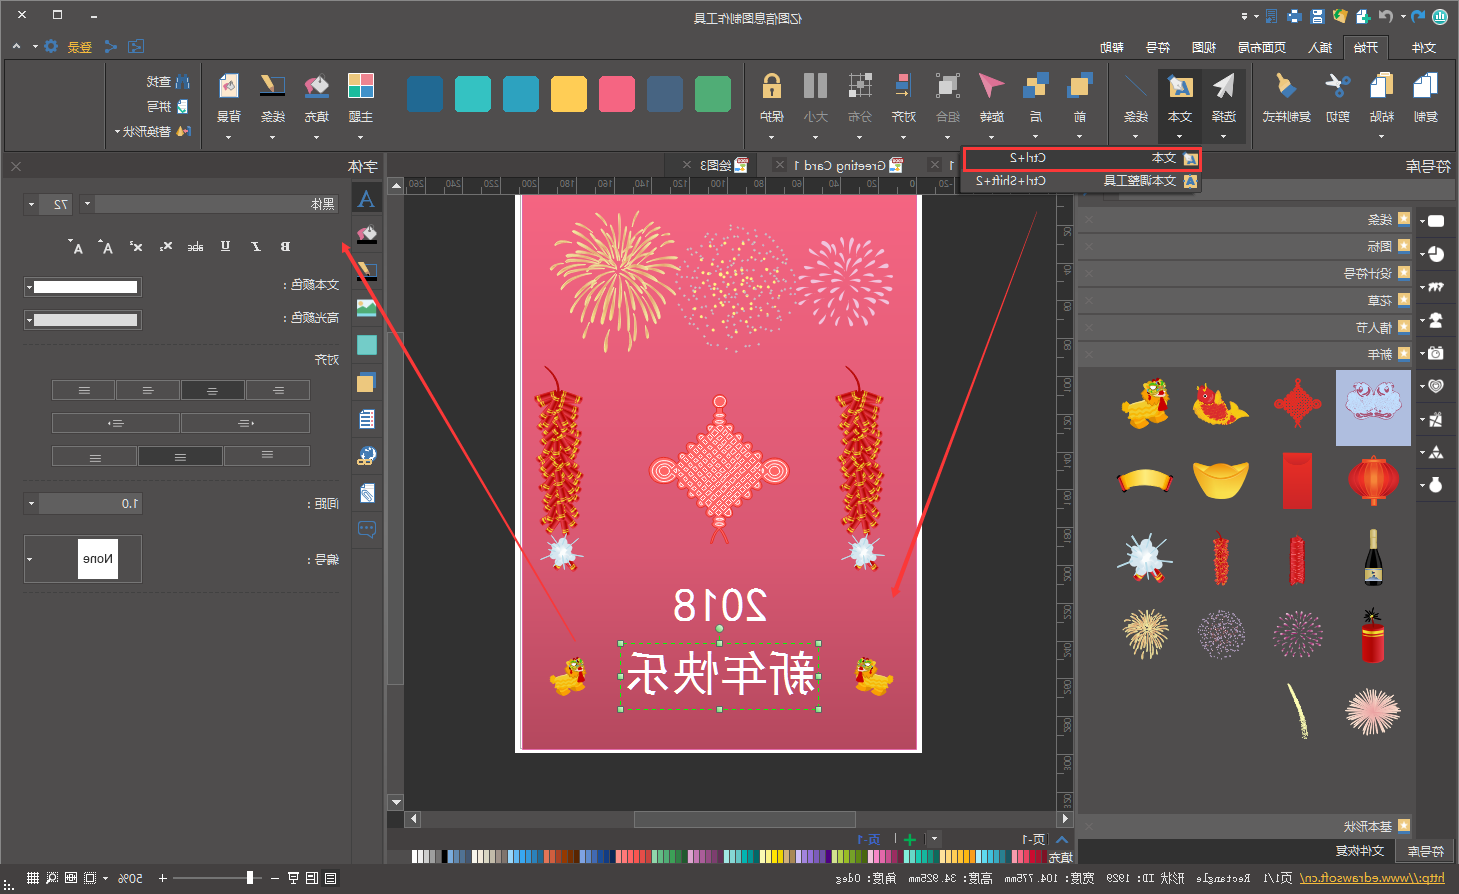This screenshot has width=1459, height=894.
Task: Toggle italic I formatting
Action: (256, 246)
